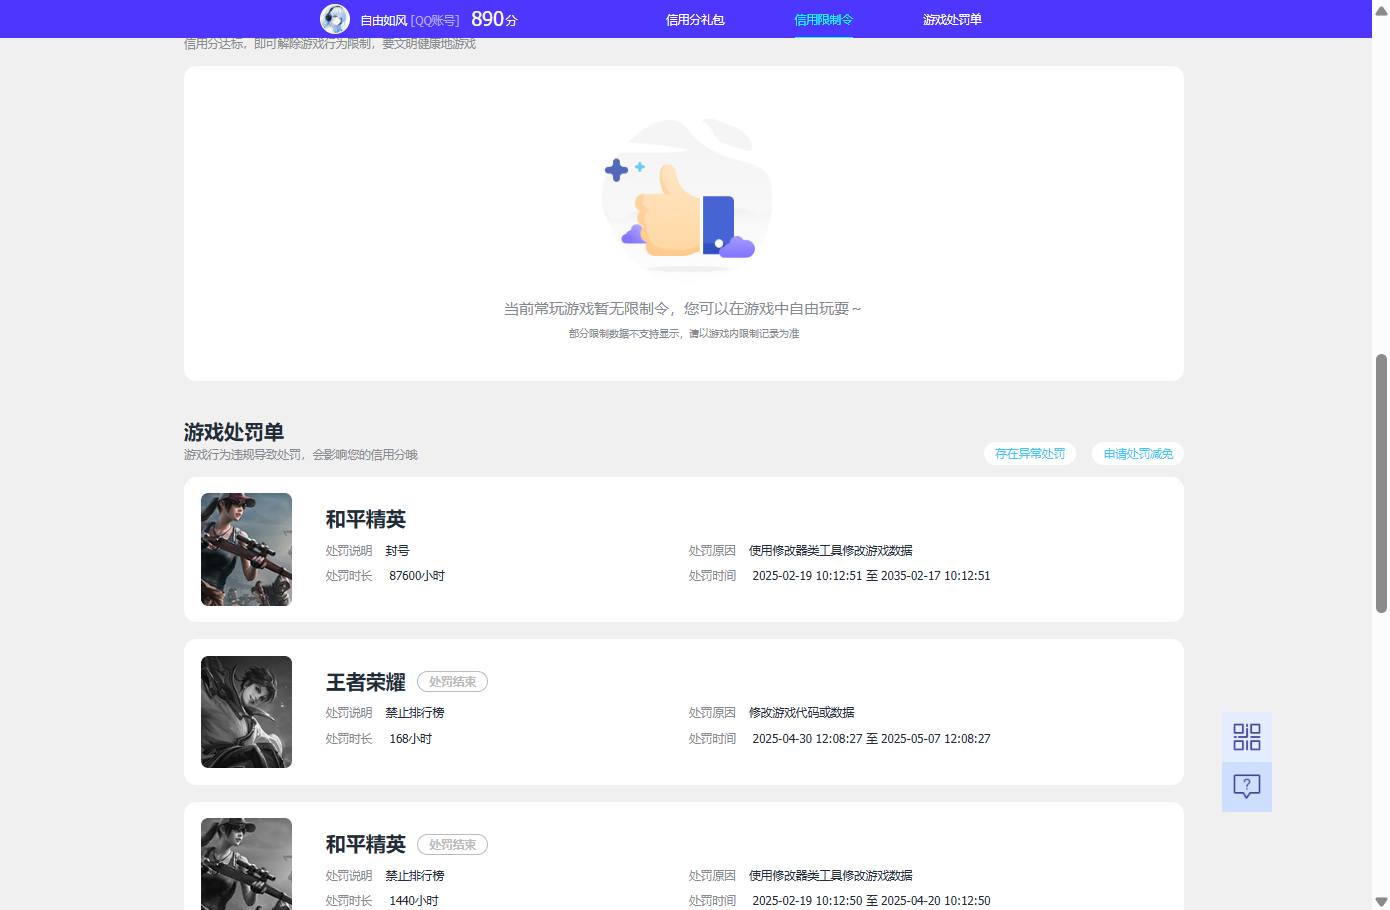Open the 信用限制令 tab

pyautogui.click(x=823, y=18)
